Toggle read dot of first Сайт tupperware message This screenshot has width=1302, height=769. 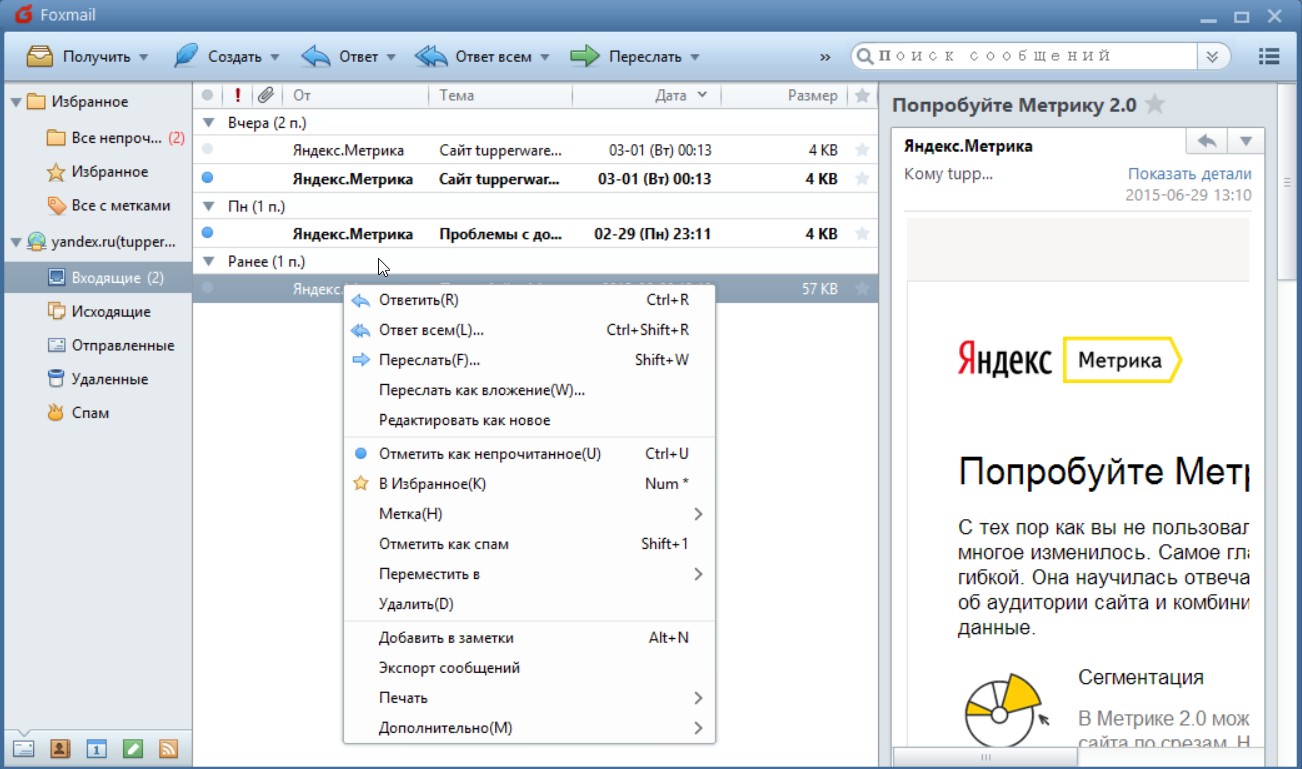[x=207, y=149]
